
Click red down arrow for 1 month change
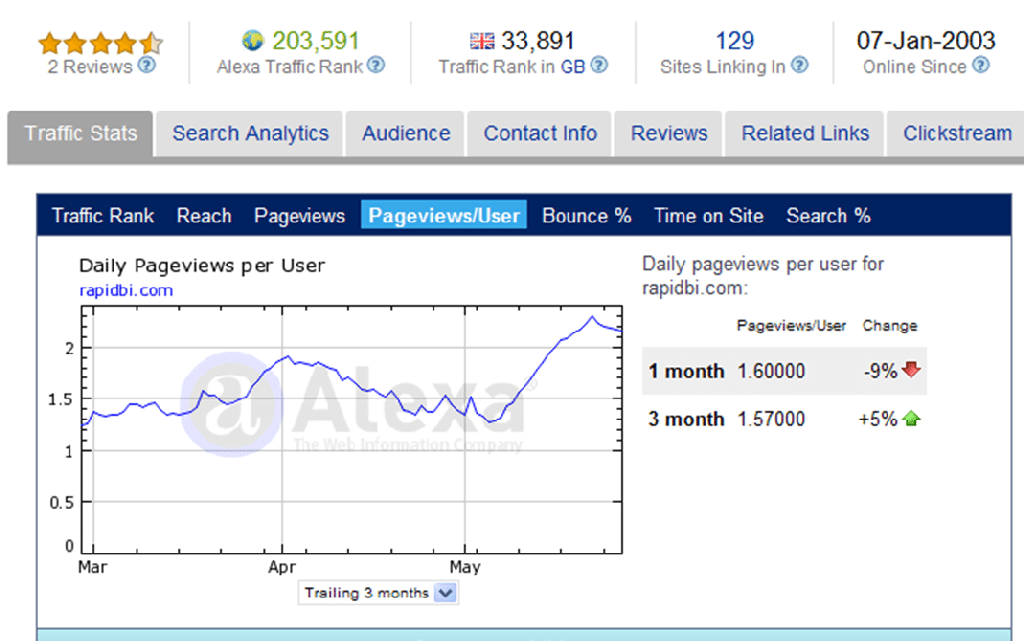911,369
